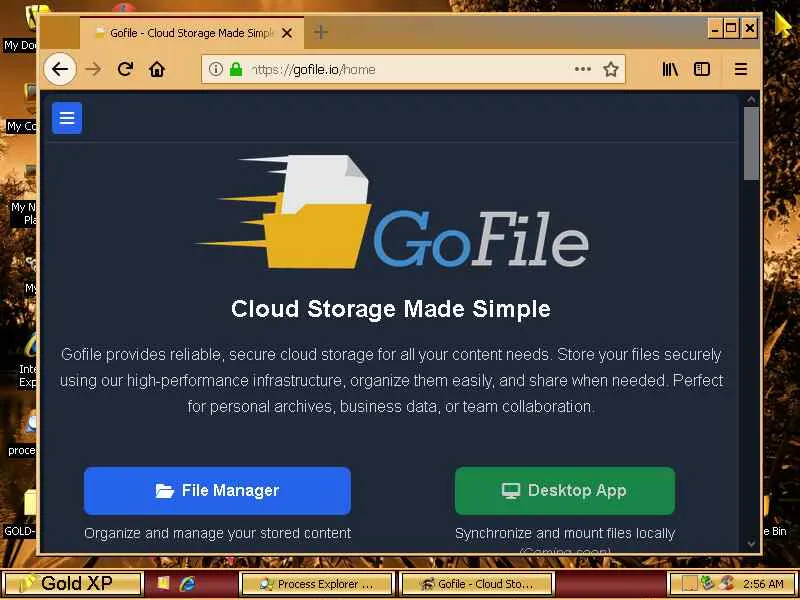Open the Library icon in toolbar
800x600 pixels.
click(x=670, y=69)
